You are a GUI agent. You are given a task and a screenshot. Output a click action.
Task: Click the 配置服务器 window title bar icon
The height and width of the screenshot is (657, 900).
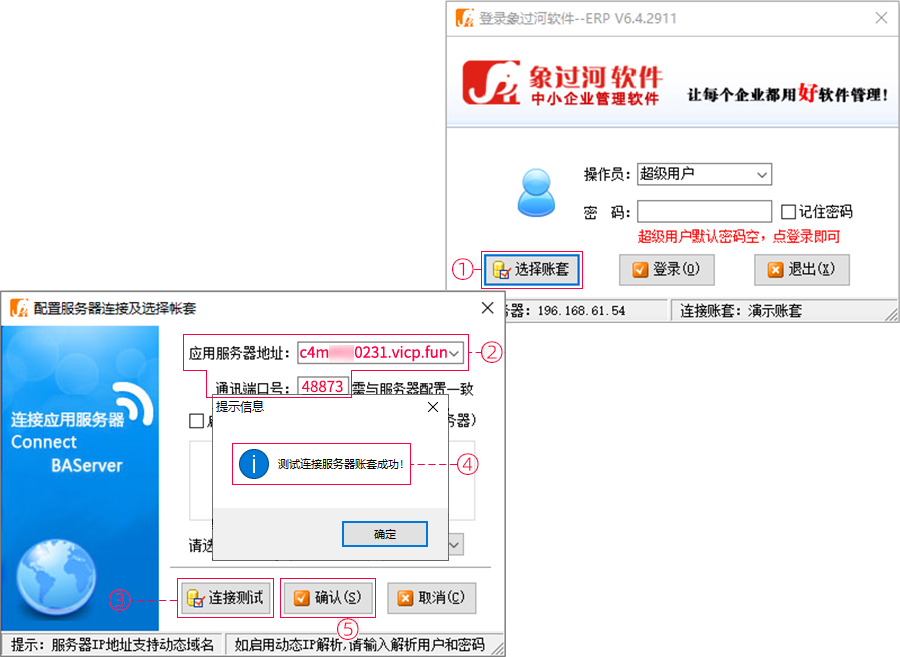pos(19,308)
